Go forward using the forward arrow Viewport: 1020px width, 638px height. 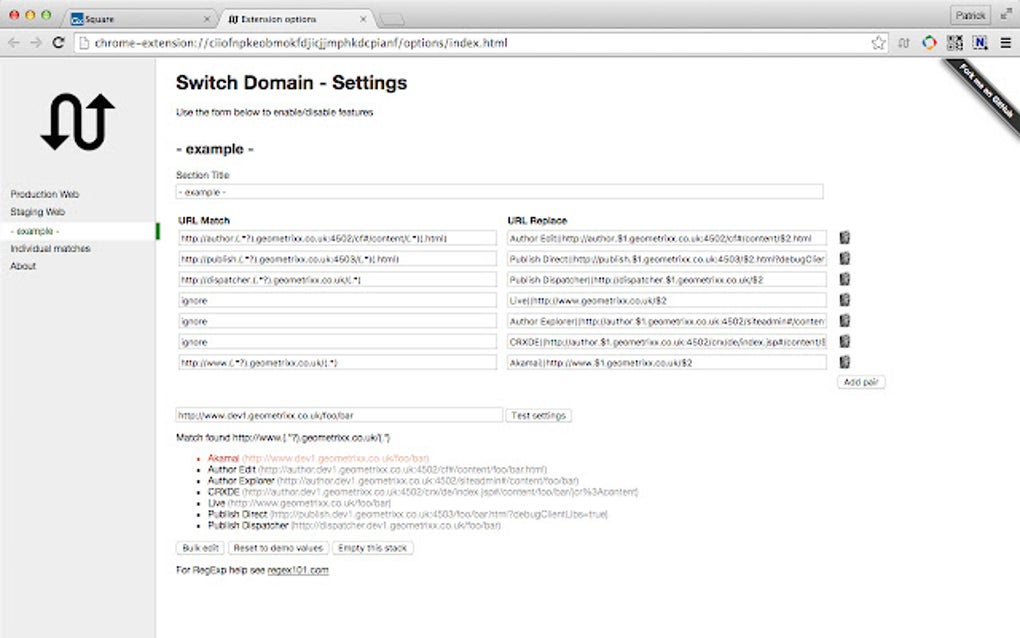pos(36,43)
